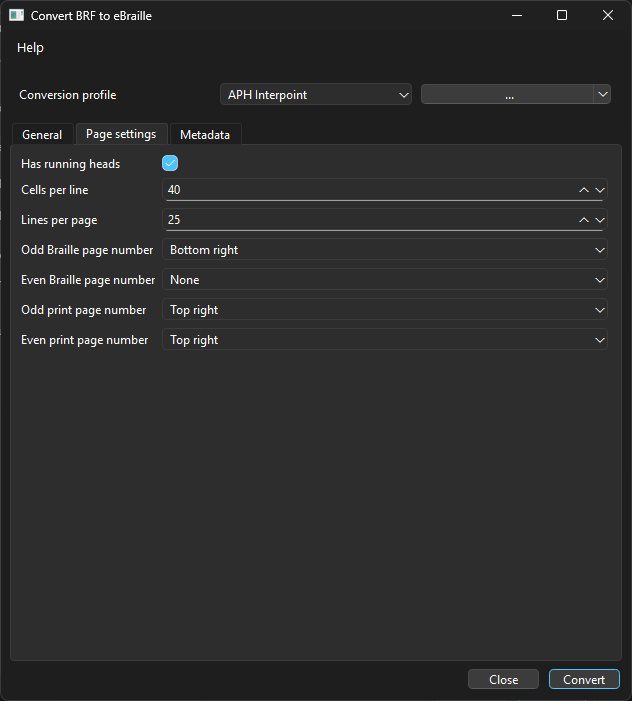Switch to the General tab
This screenshot has height=701, width=632.
42,135
